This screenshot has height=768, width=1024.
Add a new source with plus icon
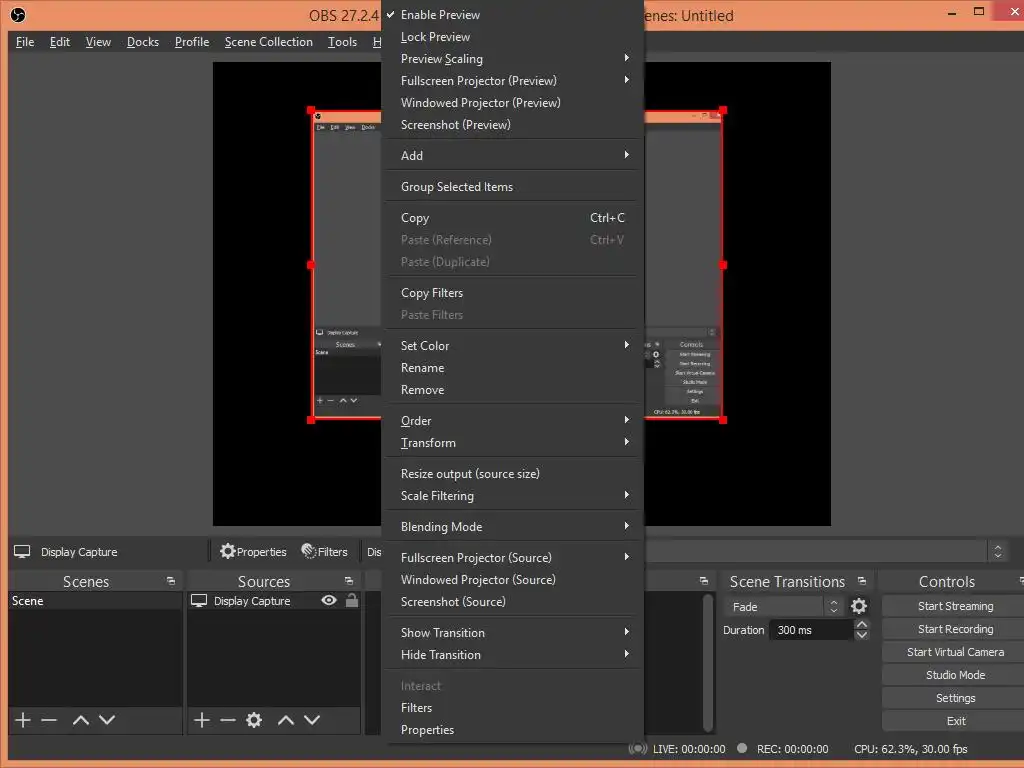pos(202,720)
